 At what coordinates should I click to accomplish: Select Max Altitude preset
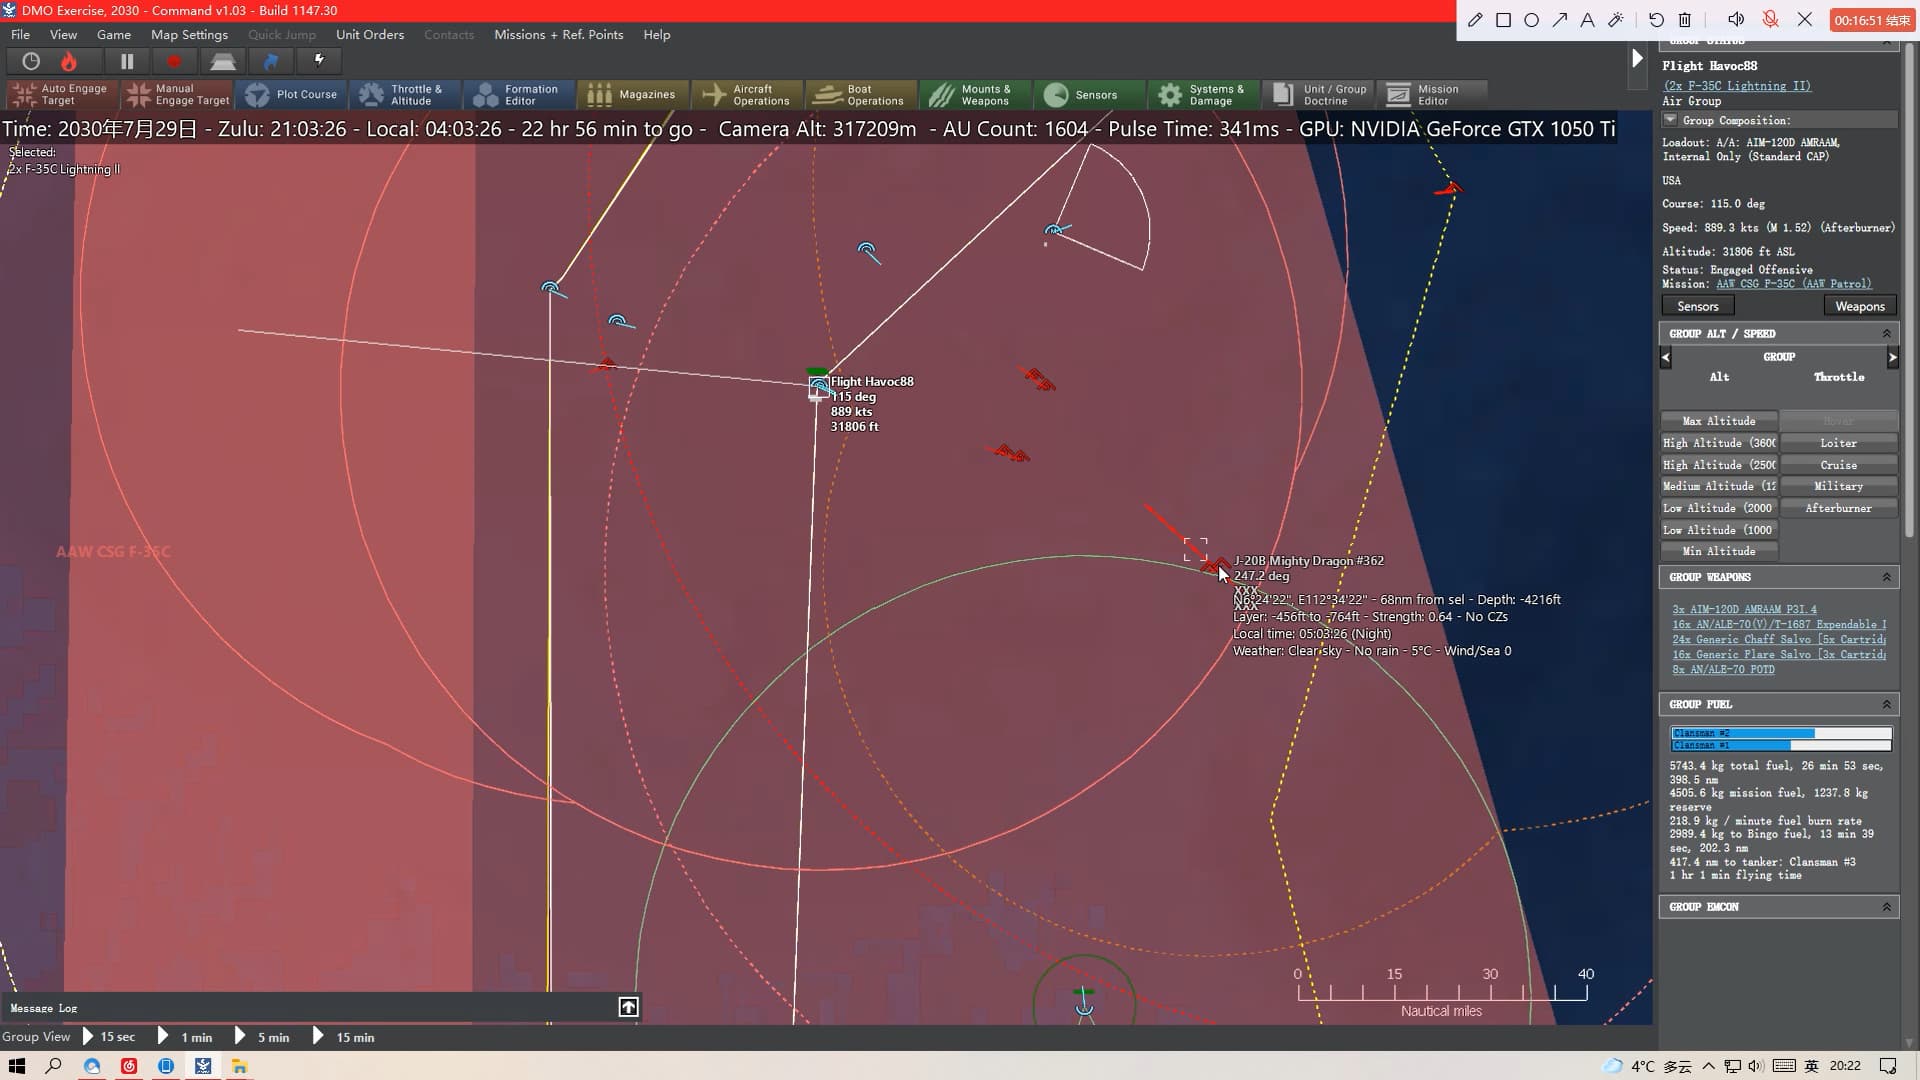point(1719,421)
